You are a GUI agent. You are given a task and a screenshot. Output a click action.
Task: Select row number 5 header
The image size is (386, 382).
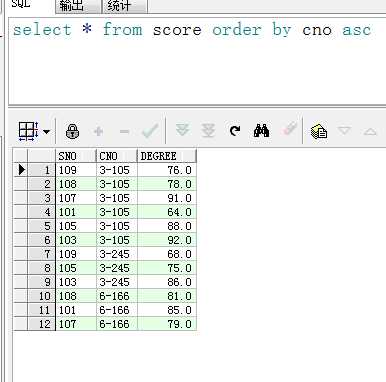(x=41, y=226)
